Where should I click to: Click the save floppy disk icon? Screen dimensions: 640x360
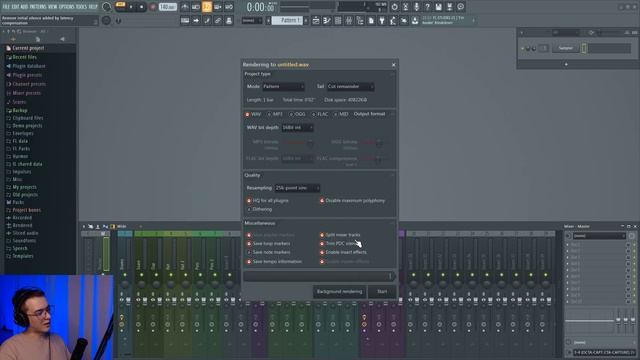pos(438,7)
